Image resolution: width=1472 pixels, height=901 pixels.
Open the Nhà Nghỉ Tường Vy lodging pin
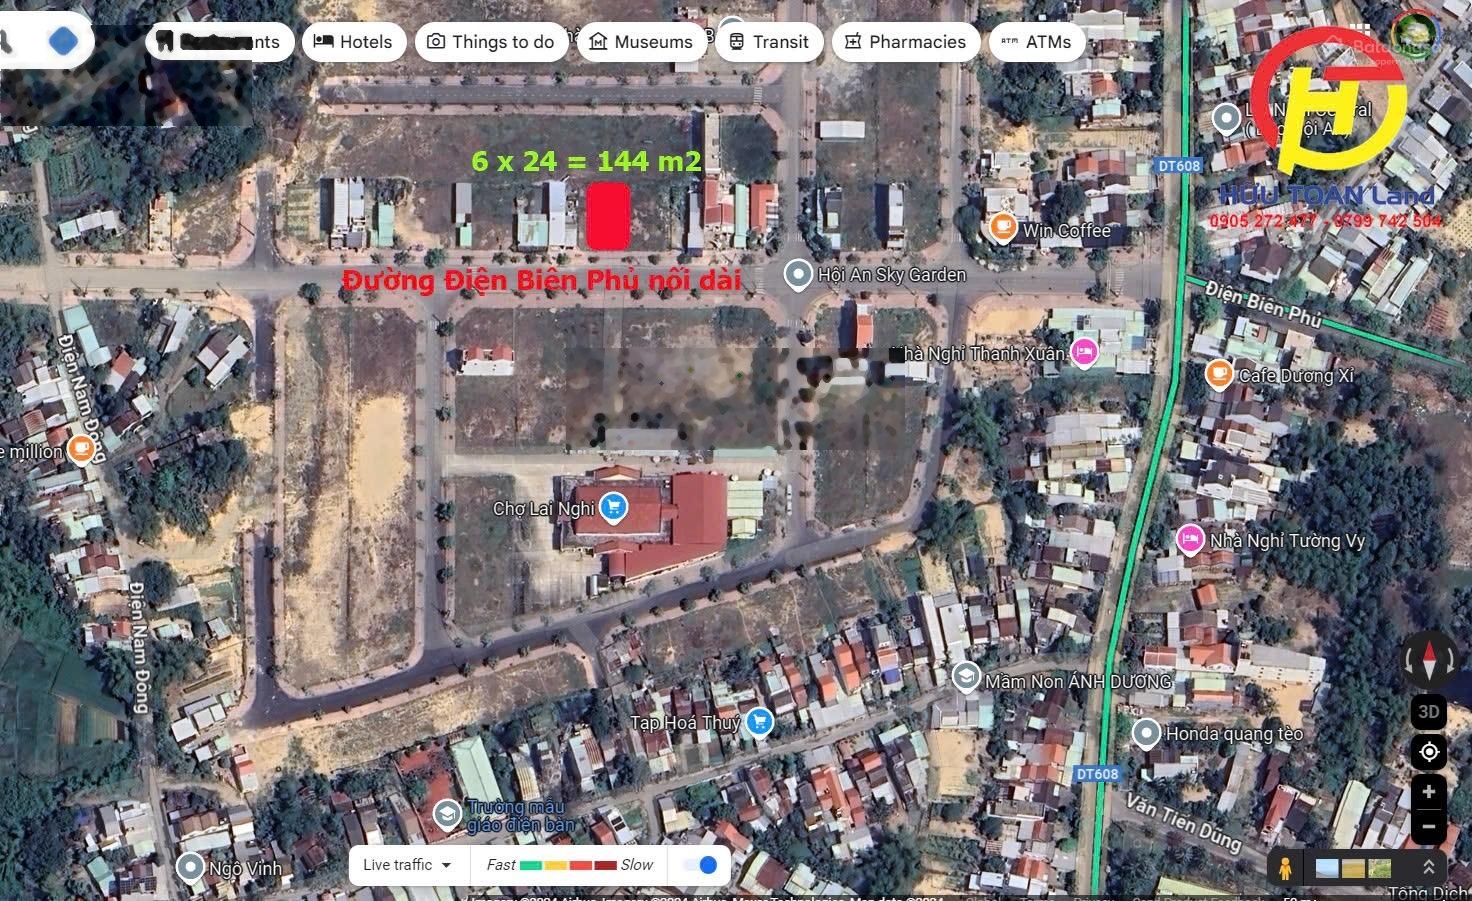point(1189,539)
